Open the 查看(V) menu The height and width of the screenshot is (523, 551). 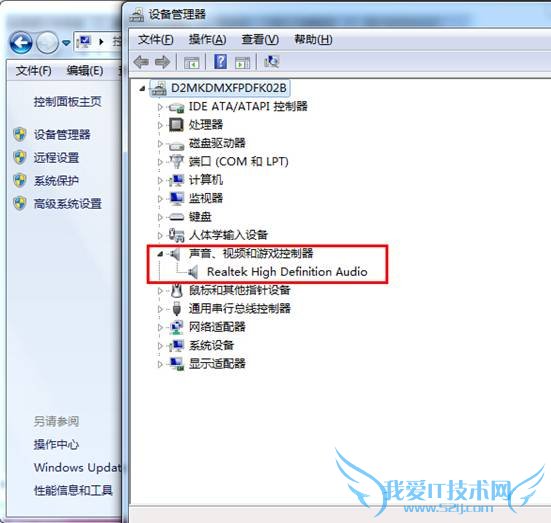click(x=260, y=39)
